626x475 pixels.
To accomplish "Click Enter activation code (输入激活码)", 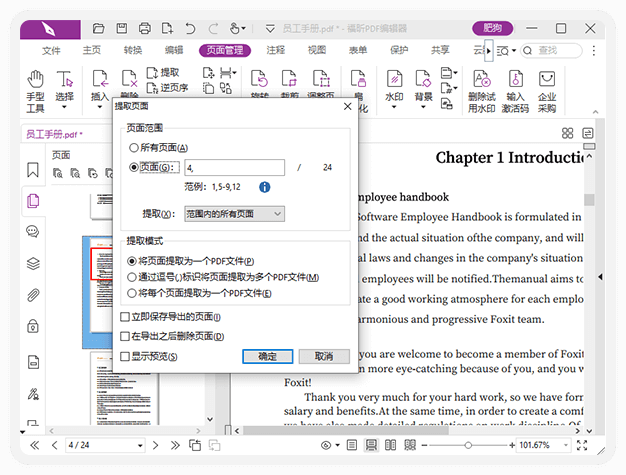I will [515, 91].
